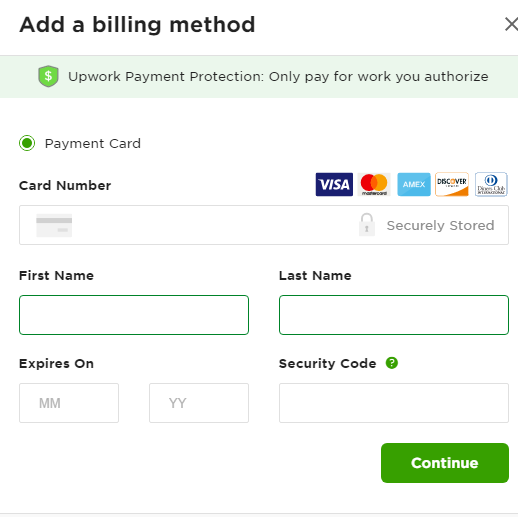Click the Mastercard logo
Image resolution: width=518 pixels, height=517 pixels.
(374, 184)
